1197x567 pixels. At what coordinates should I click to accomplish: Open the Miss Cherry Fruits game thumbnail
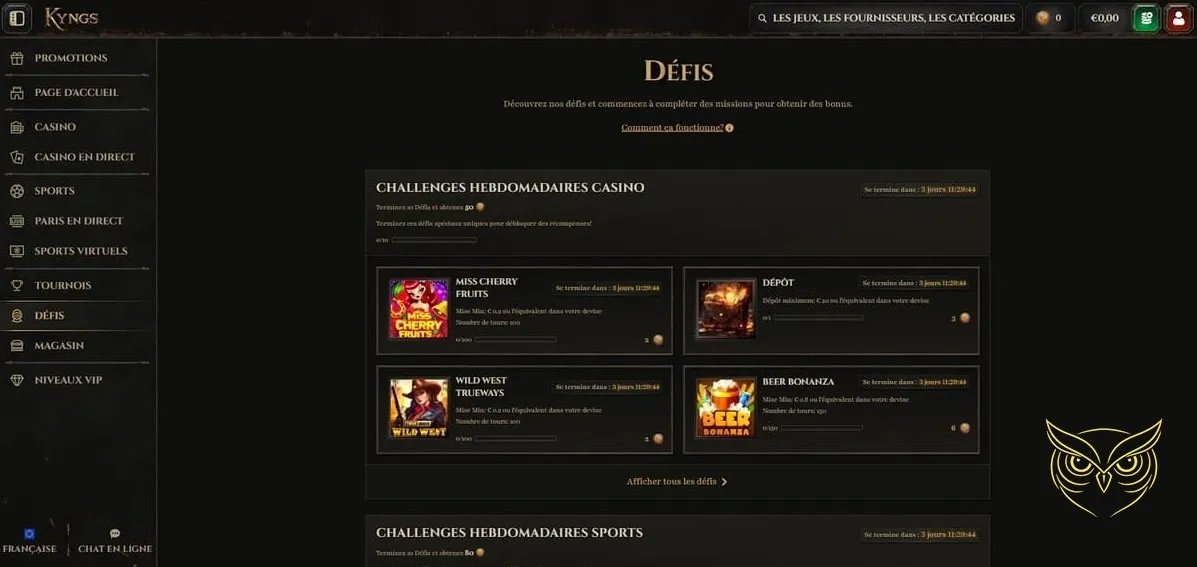pos(418,309)
